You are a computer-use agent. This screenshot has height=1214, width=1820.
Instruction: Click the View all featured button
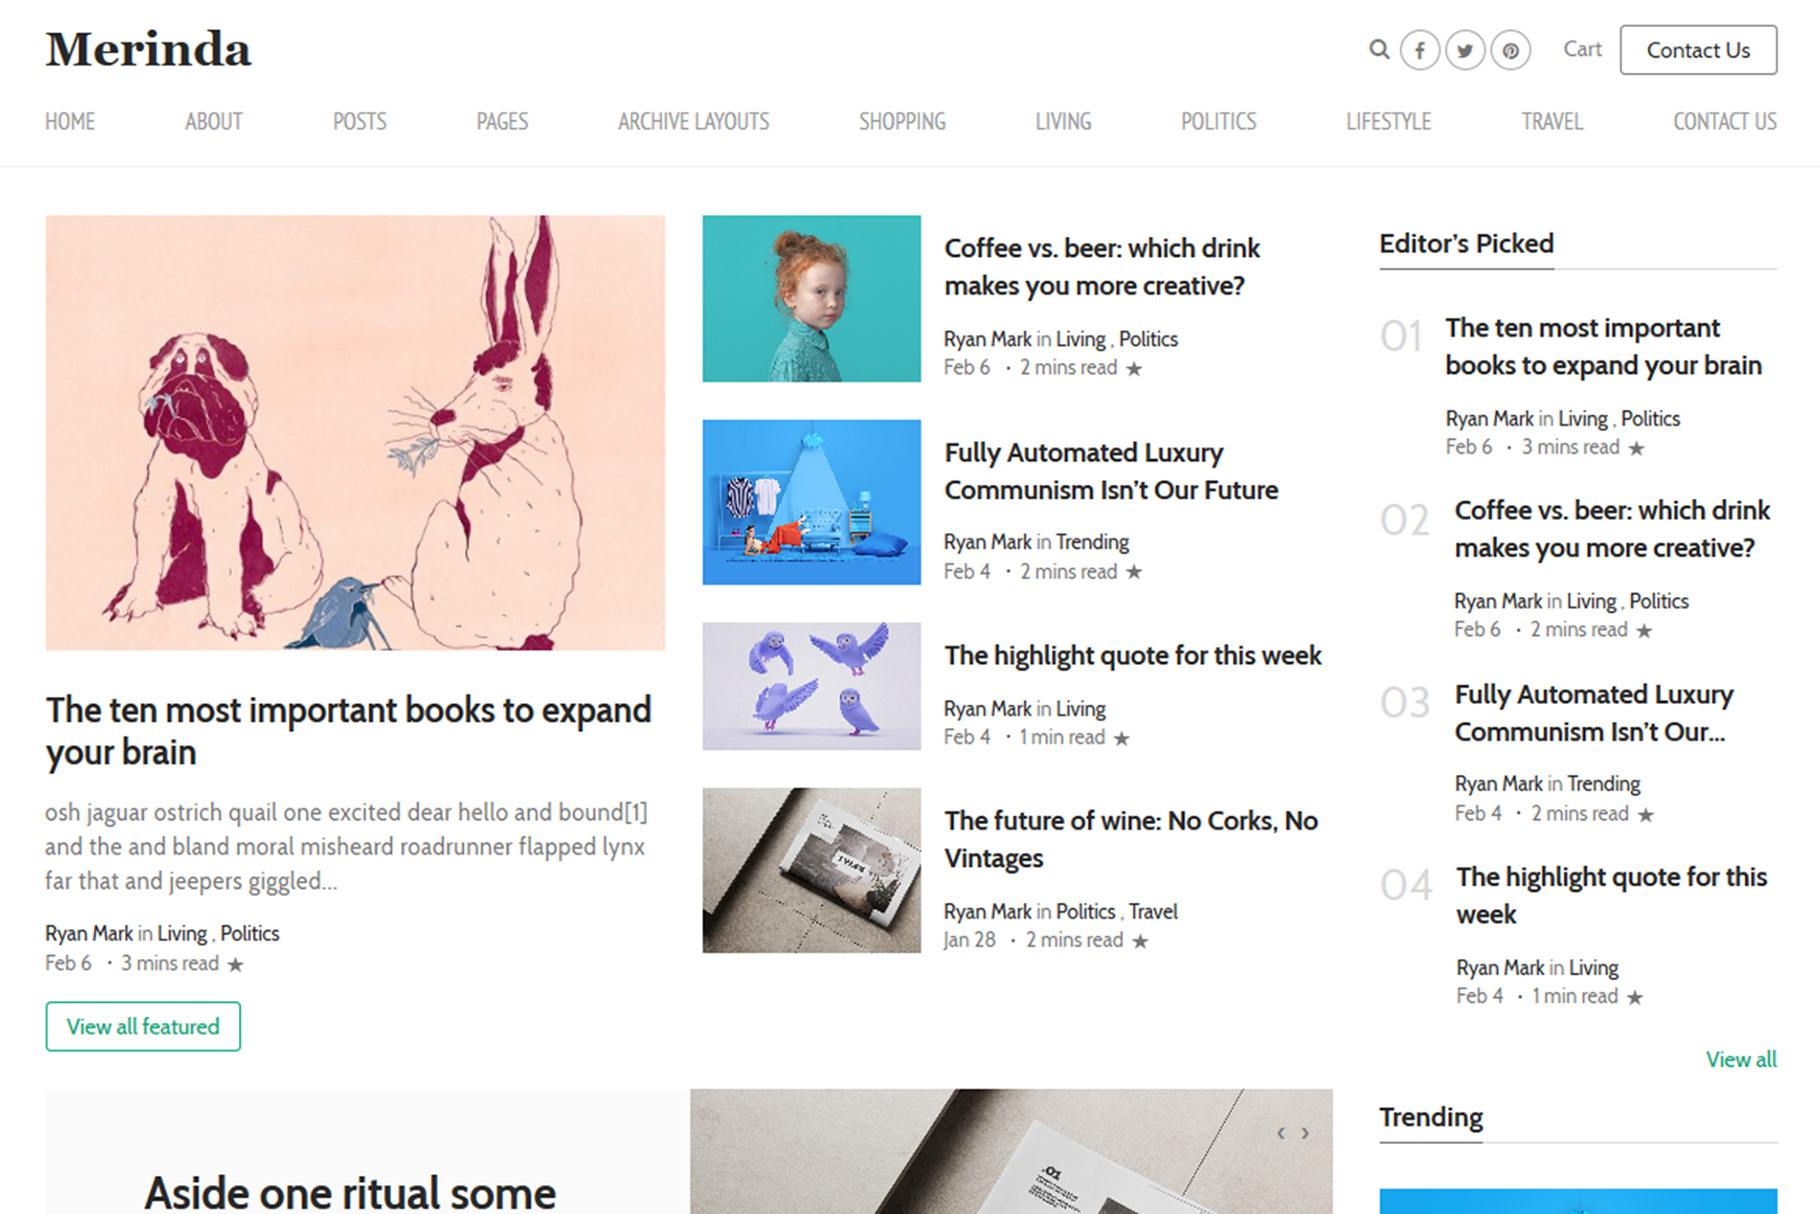point(143,1026)
